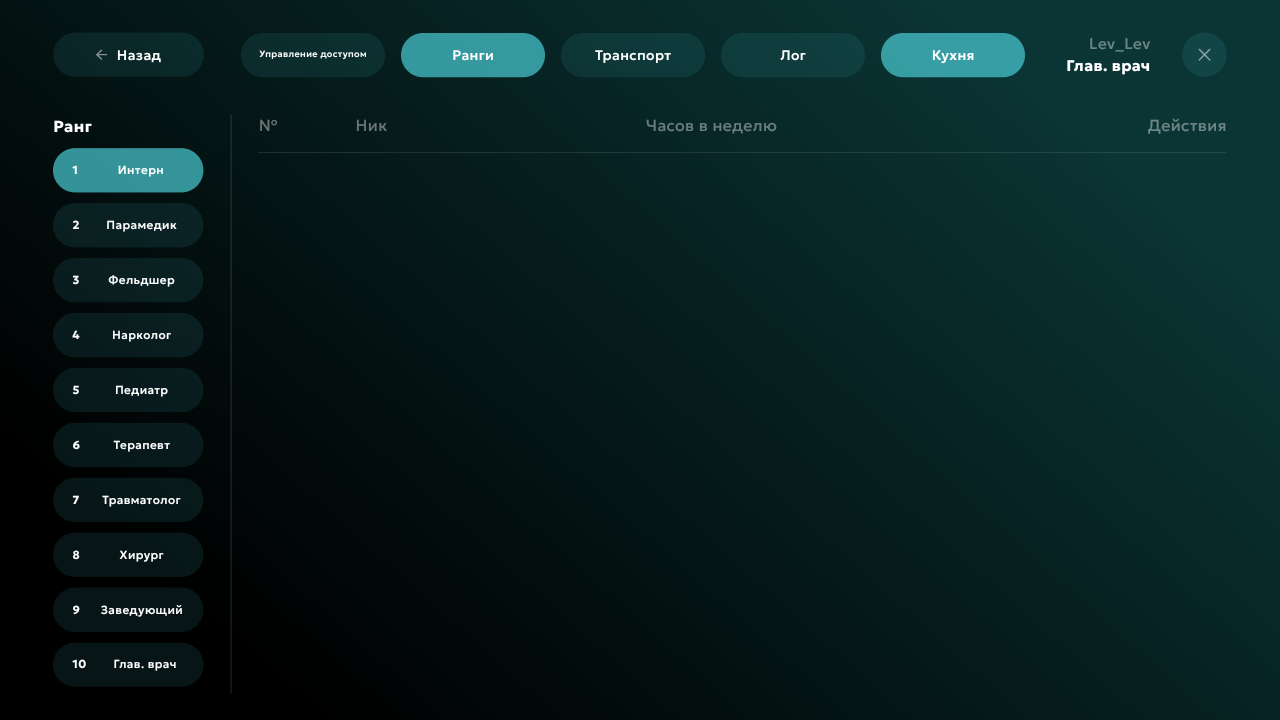The image size is (1280, 720).
Task: Choose the Нарколог rank
Action: 128,335
